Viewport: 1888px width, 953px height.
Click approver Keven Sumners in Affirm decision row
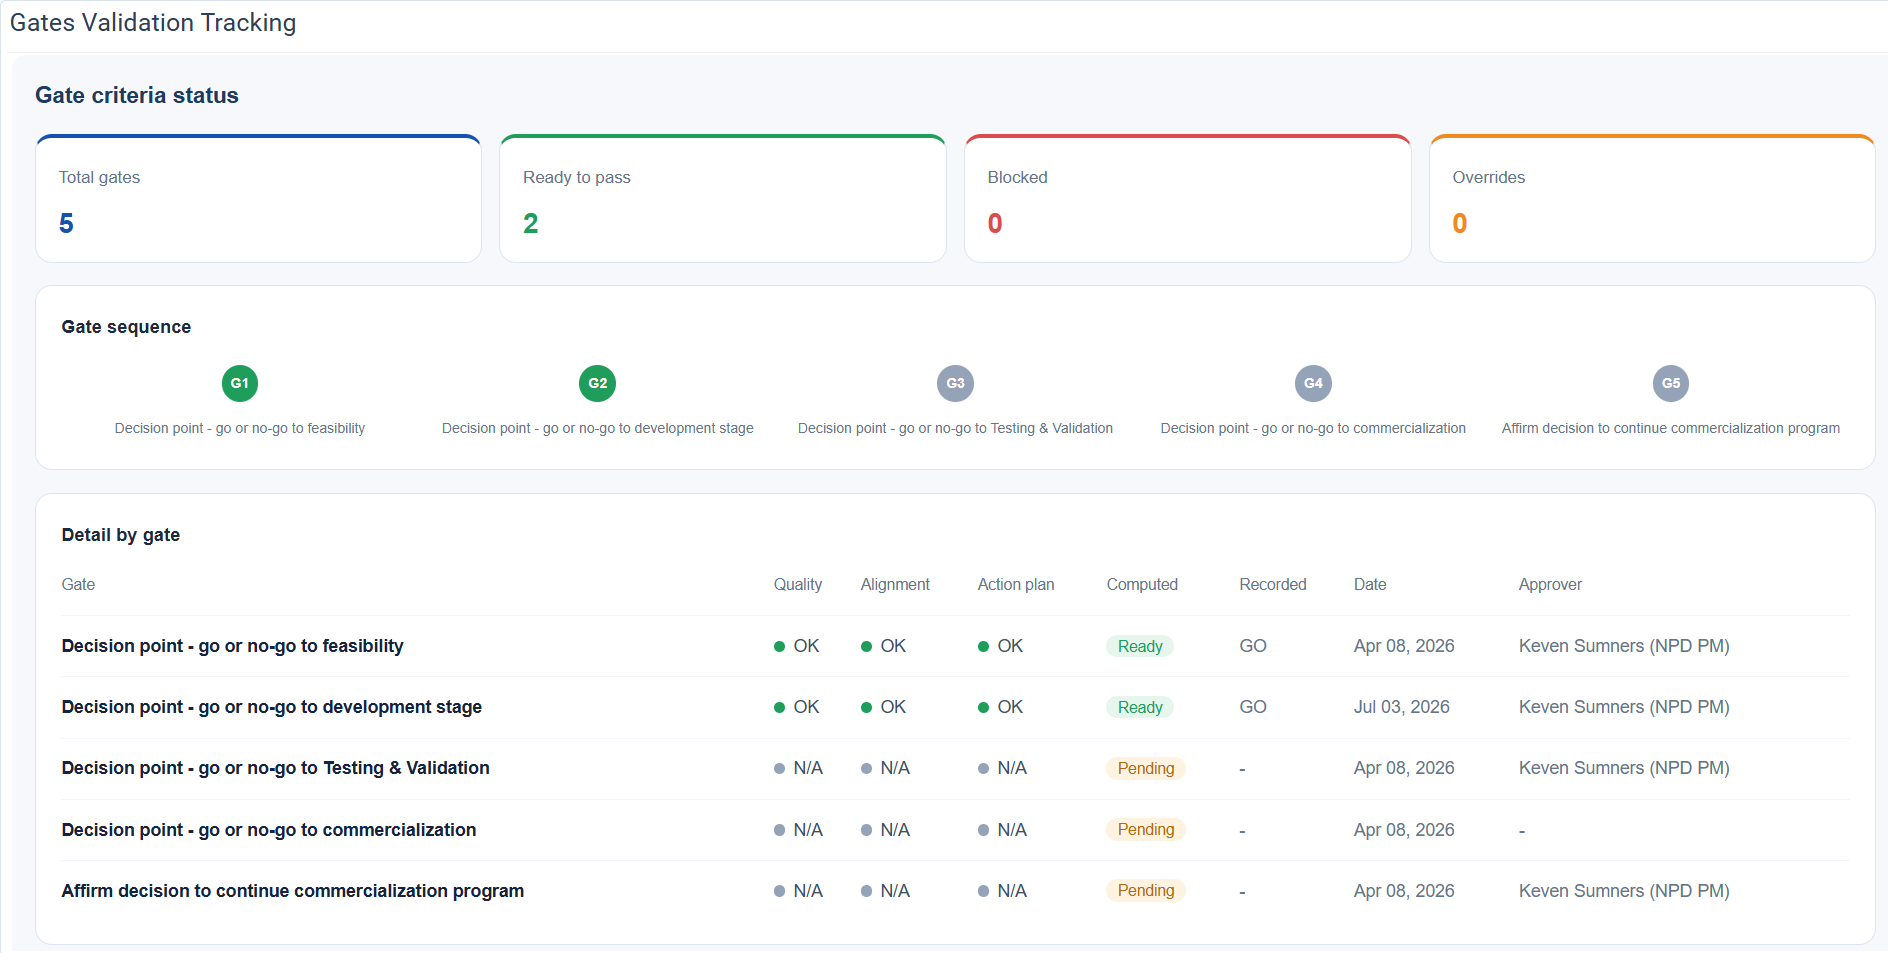click(1624, 891)
